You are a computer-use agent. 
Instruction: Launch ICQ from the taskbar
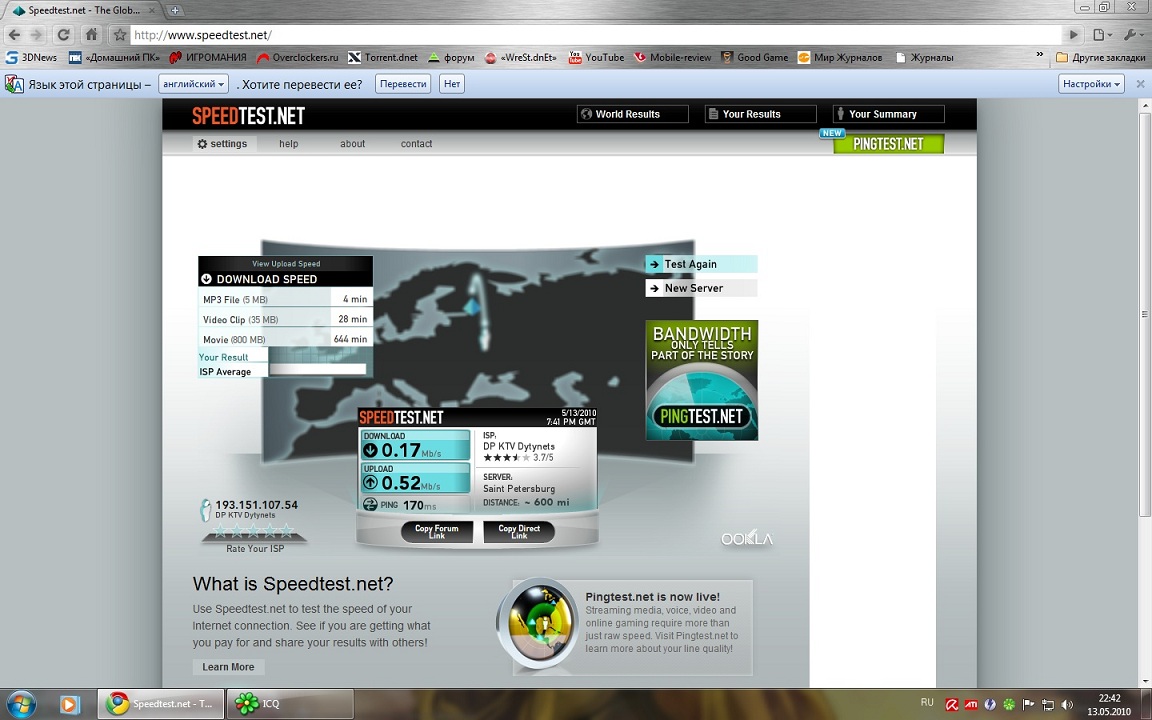tap(290, 704)
